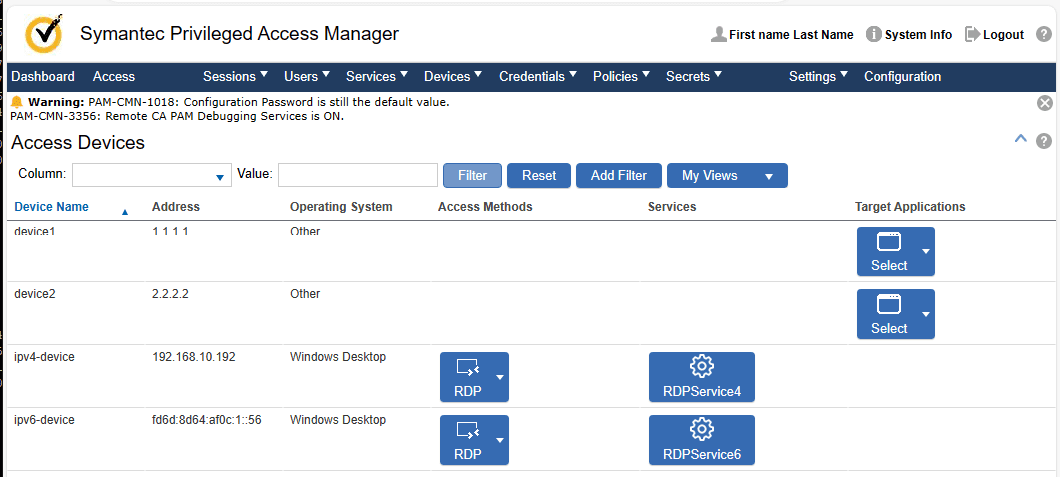Open the Credentials menu
Screen dimensions: 1060x477
tap(538, 76)
